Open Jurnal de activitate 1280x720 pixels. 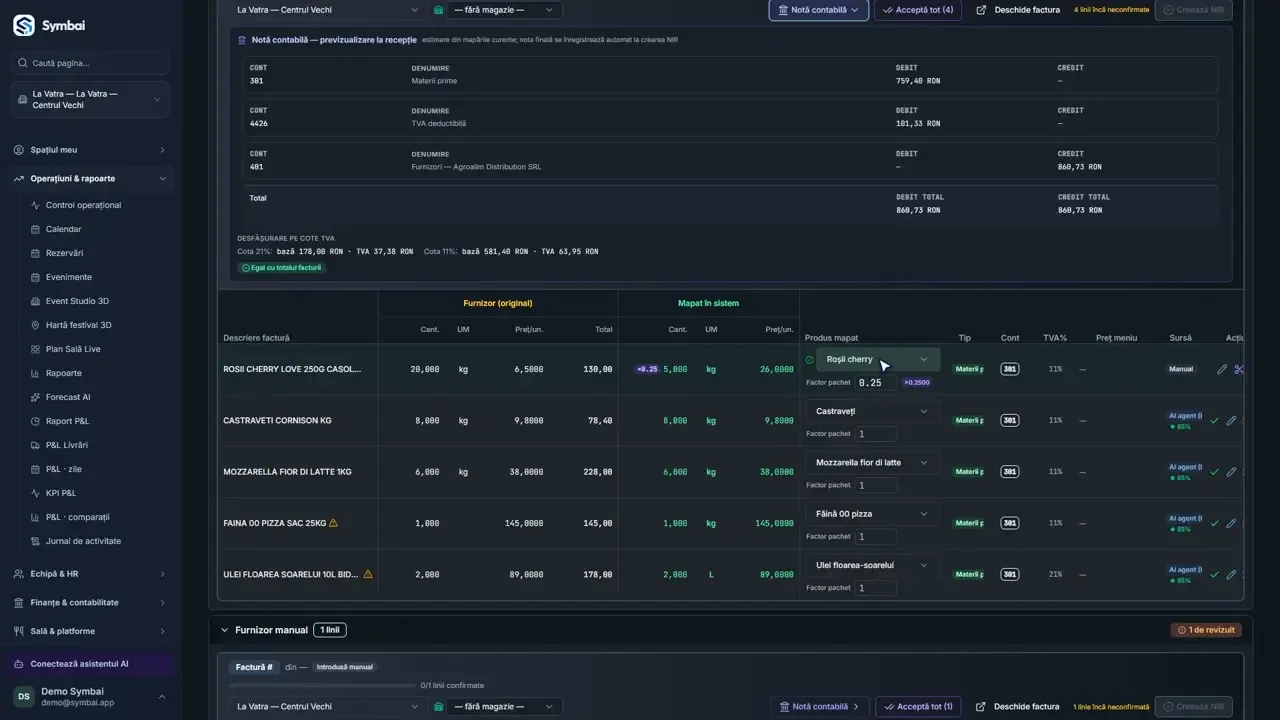[83, 541]
